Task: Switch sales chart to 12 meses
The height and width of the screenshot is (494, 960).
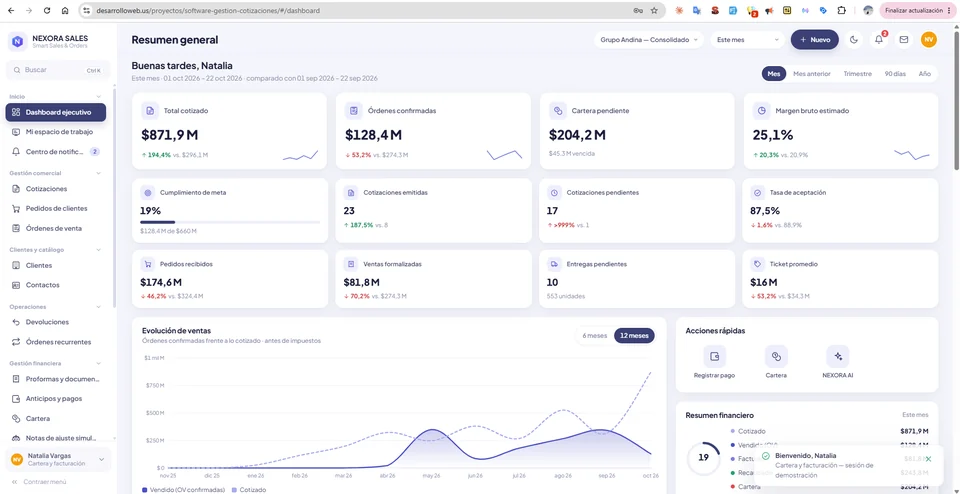Action: [634, 335]
